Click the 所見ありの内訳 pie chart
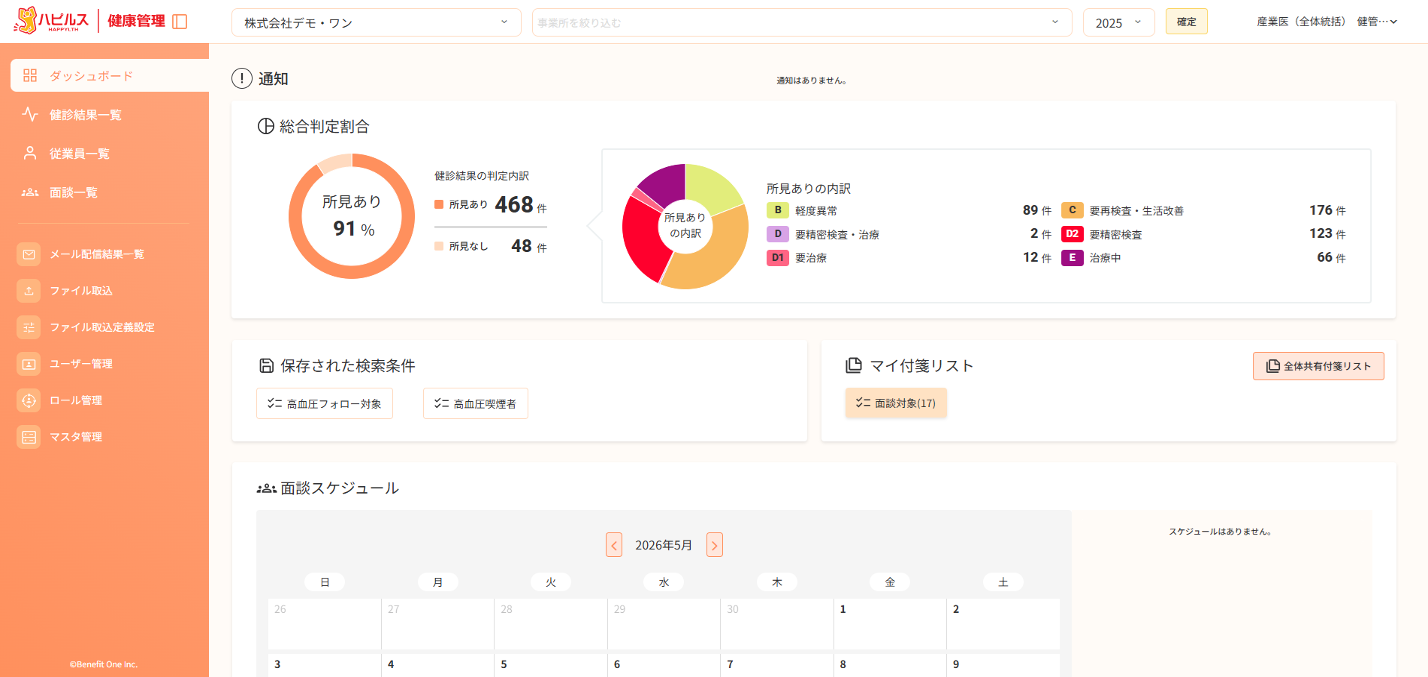The image size is (1428, 677). 685,226
